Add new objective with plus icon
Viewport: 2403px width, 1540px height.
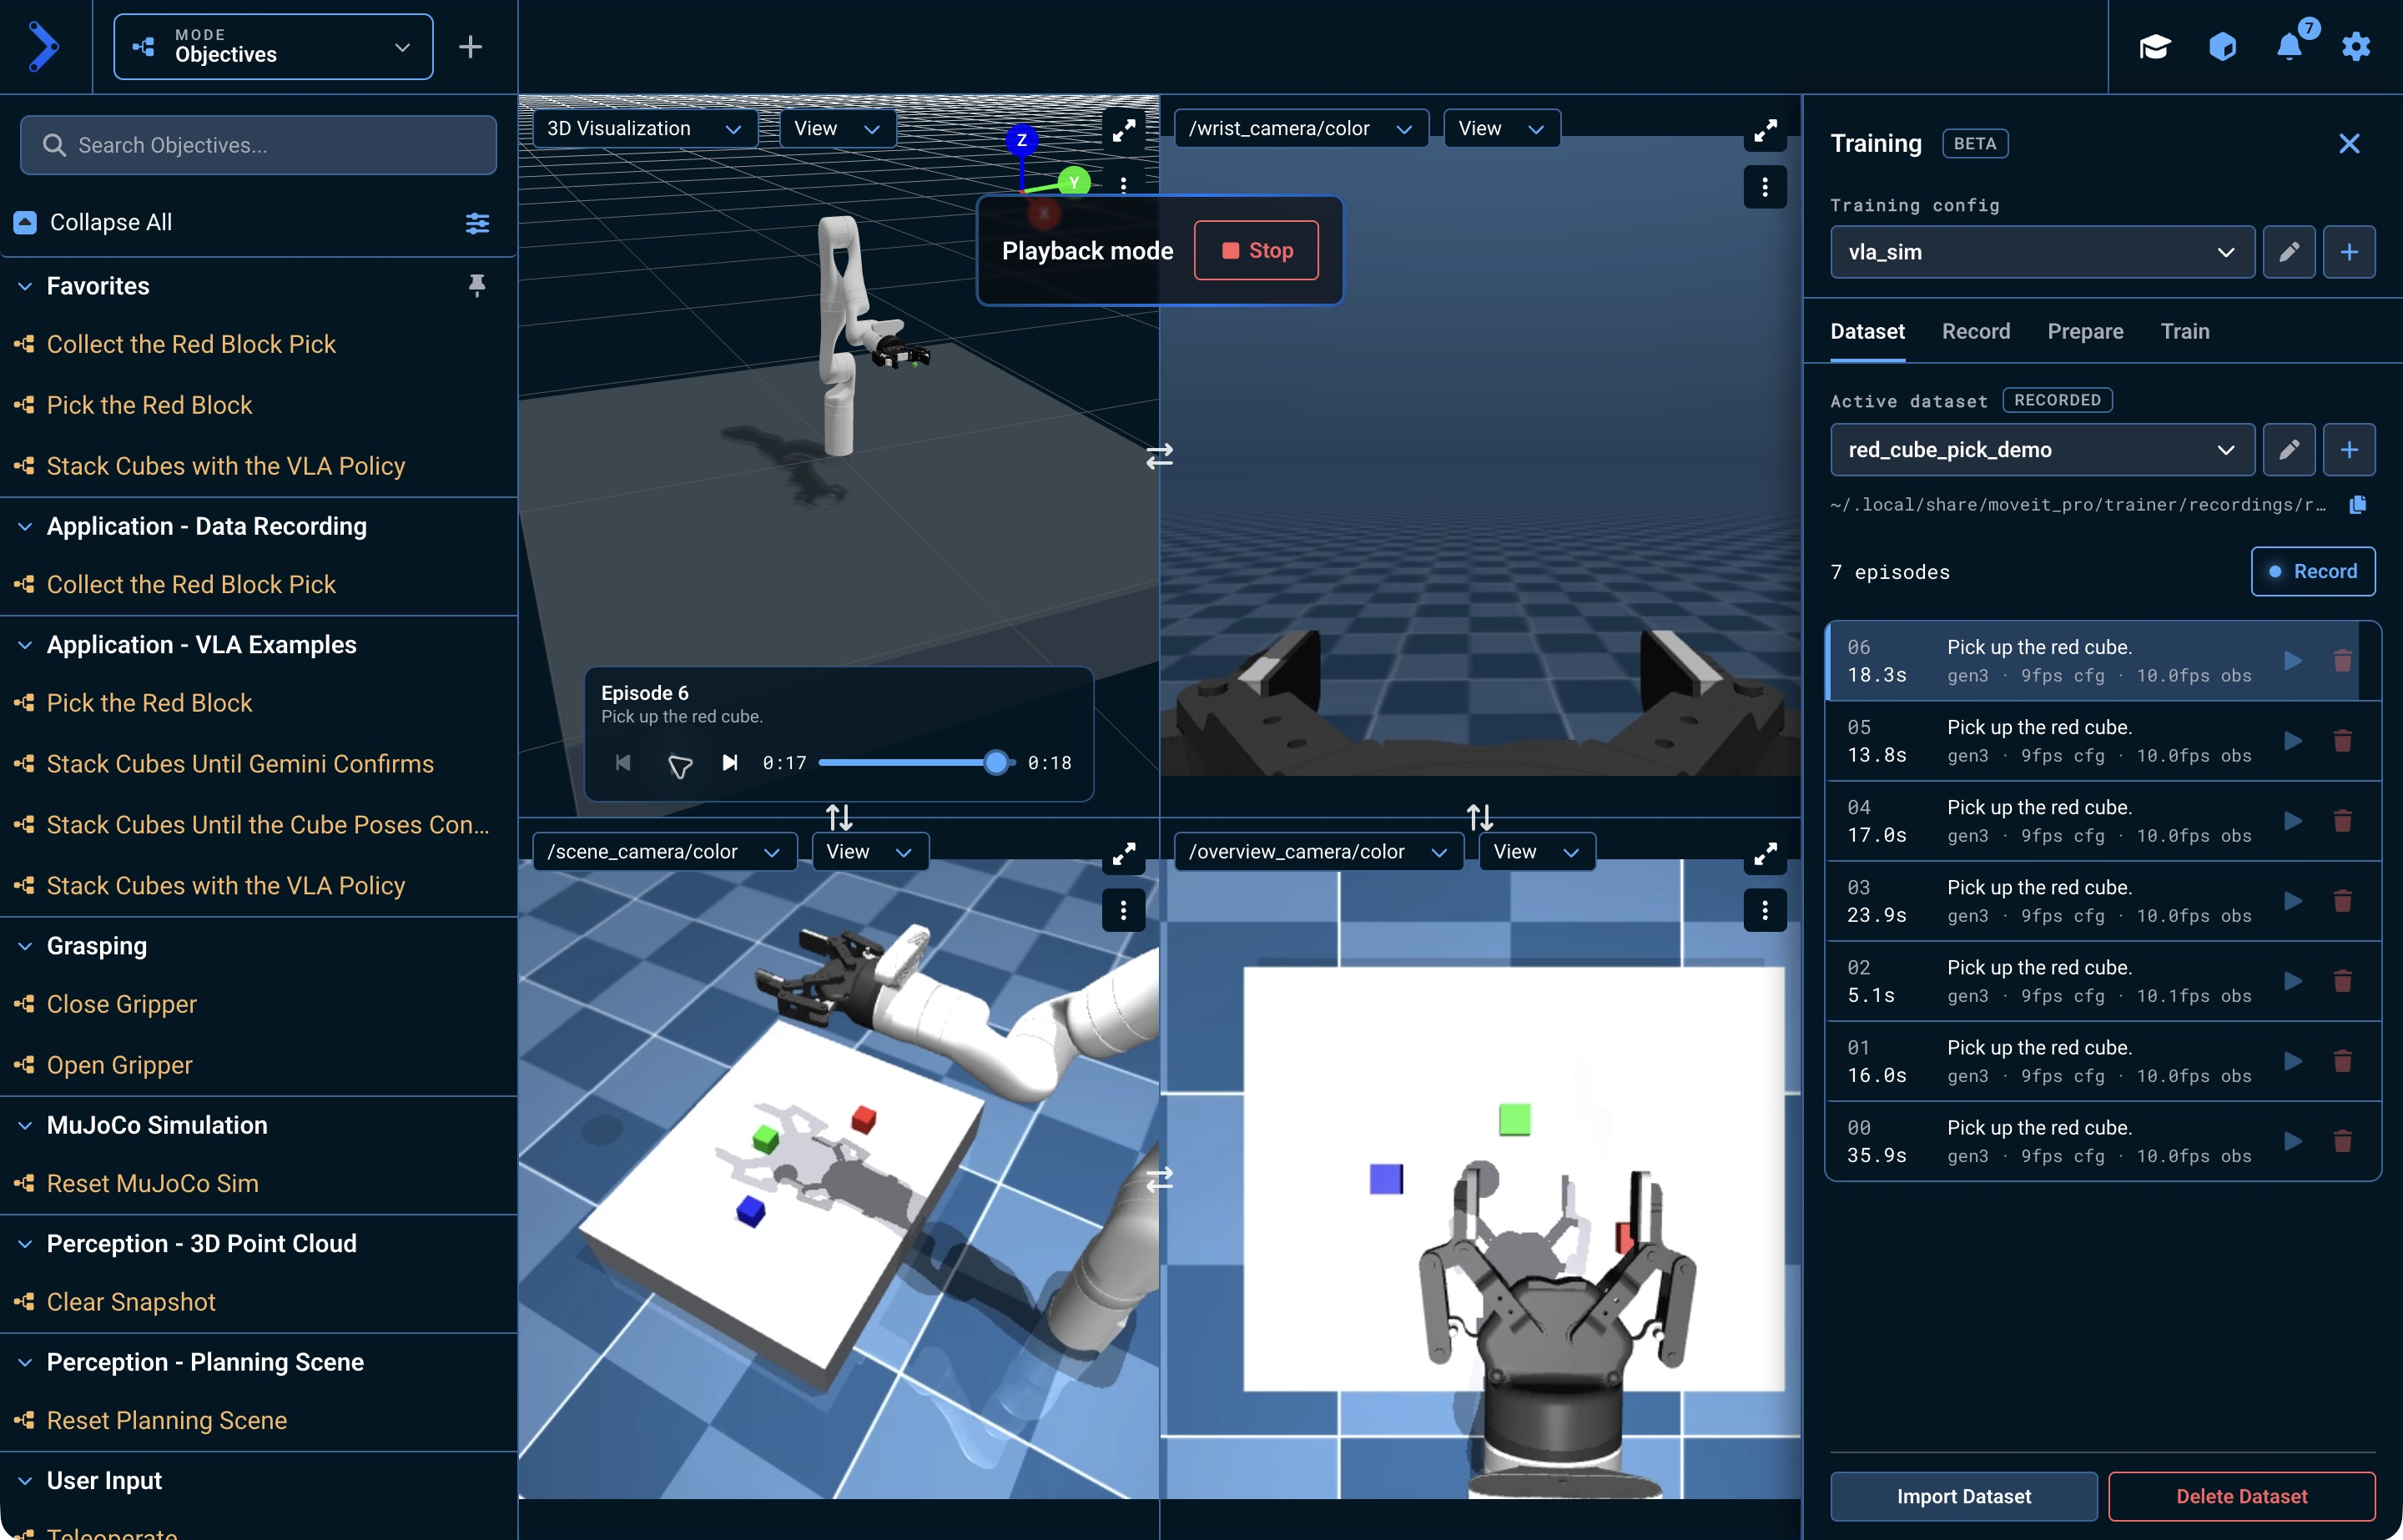click(x=470, y=47)
